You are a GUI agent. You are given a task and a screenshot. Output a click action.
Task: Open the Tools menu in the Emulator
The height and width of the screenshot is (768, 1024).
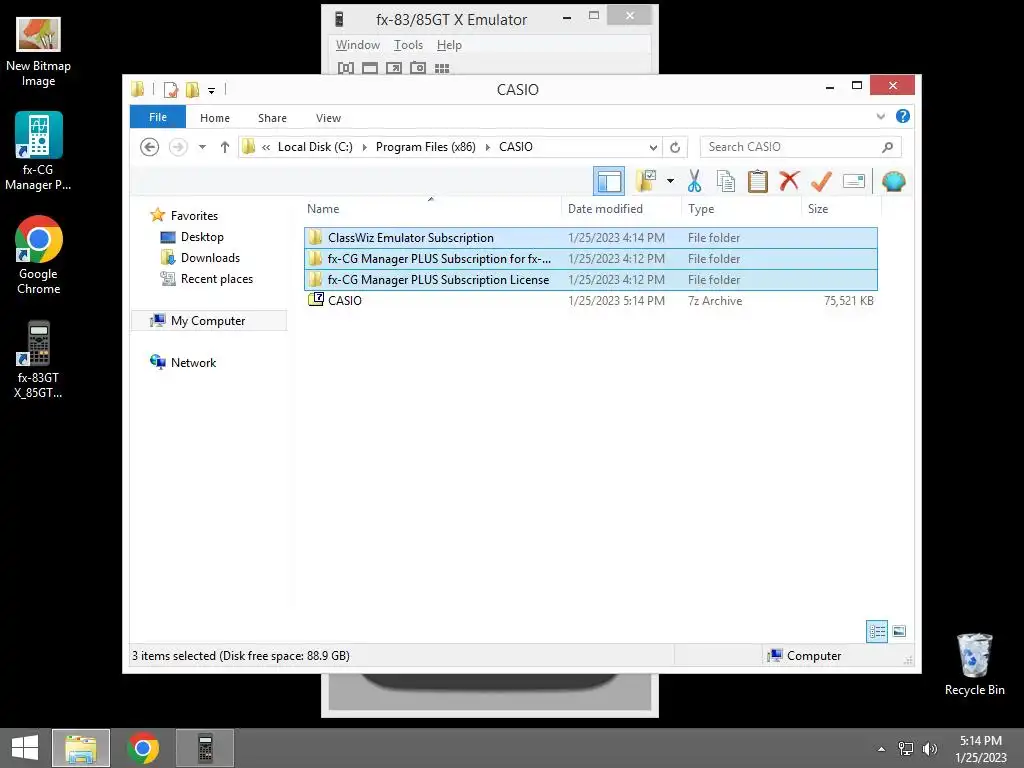[x=408, y=44]
